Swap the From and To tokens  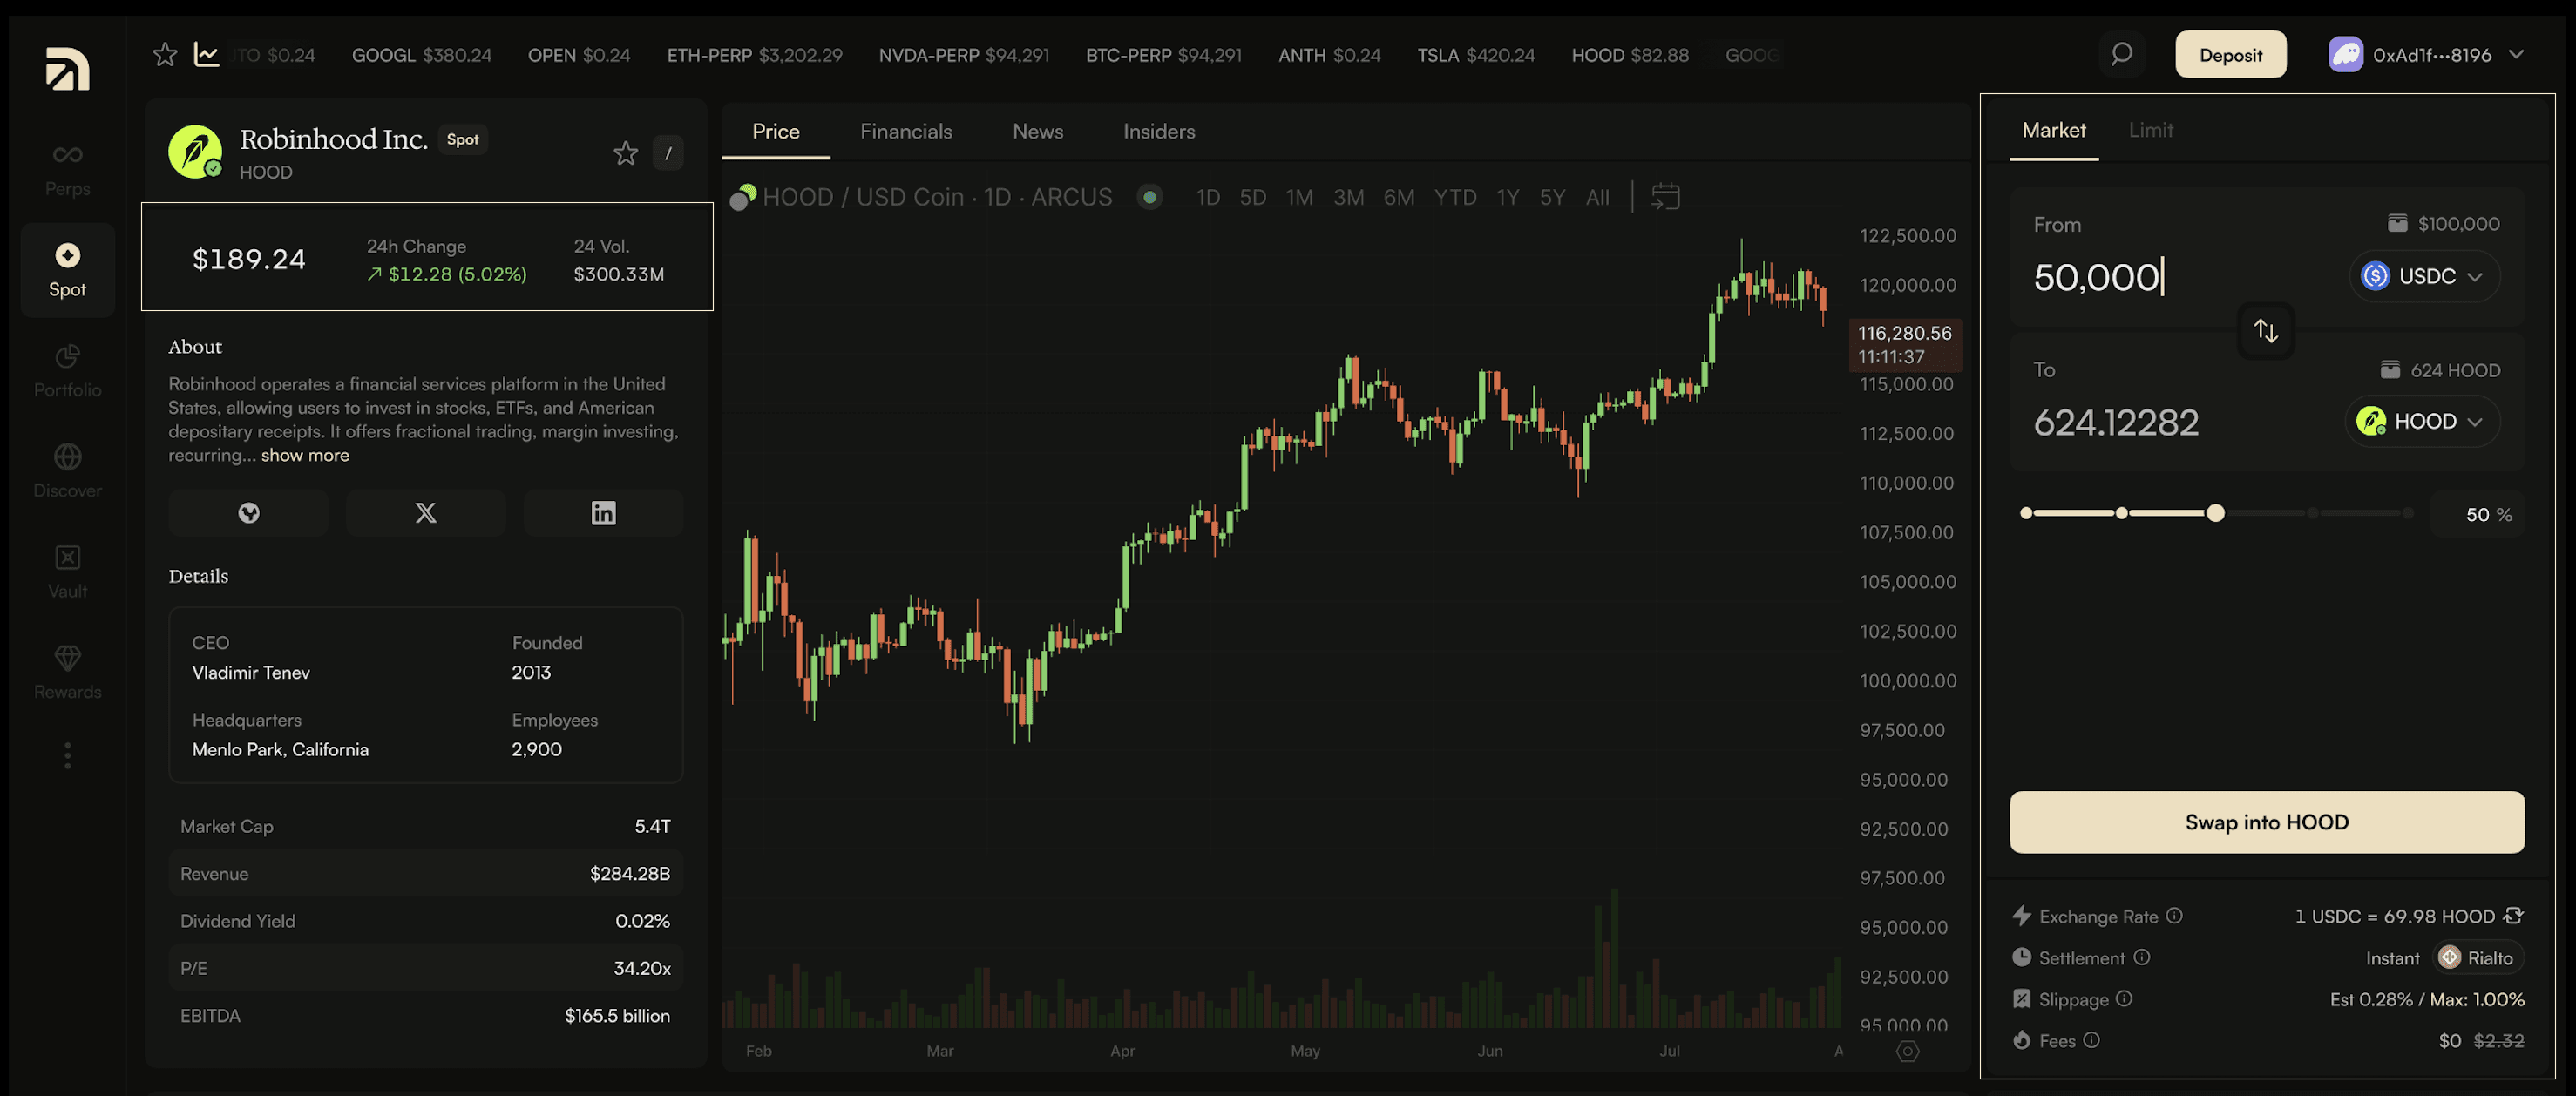coord(2266,330)
